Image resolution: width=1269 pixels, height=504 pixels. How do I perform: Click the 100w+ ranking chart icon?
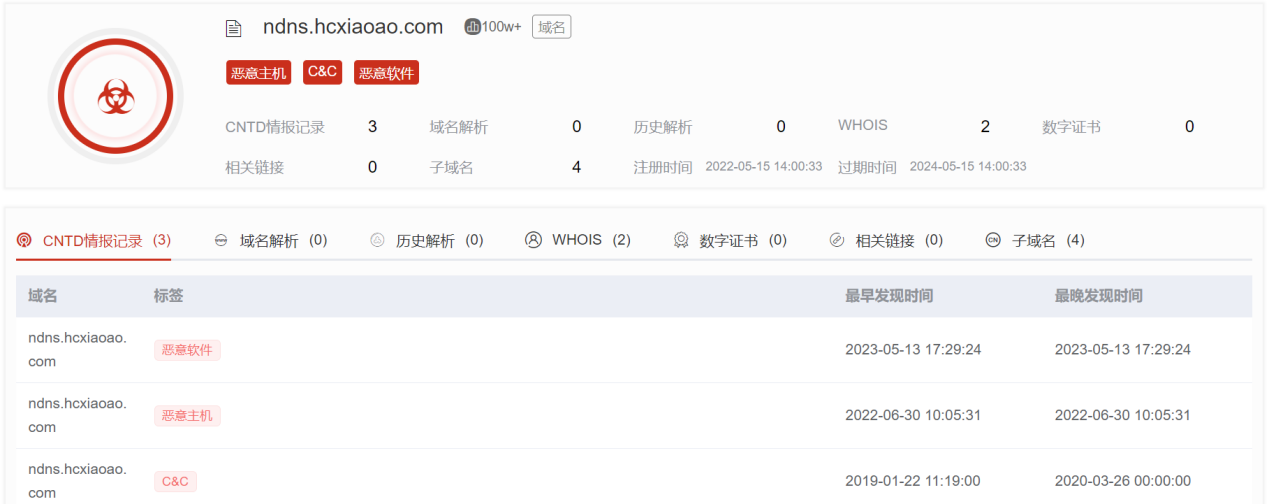tap(473, 27)
